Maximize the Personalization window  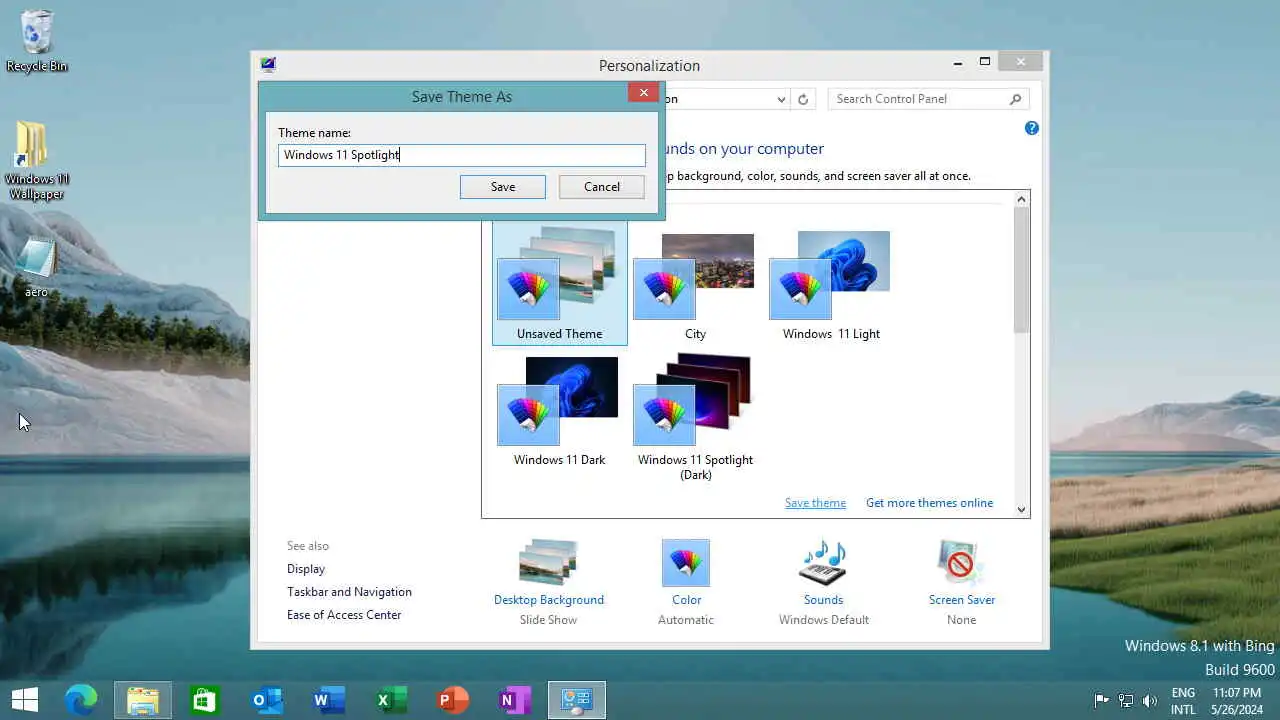click(985, 62)
